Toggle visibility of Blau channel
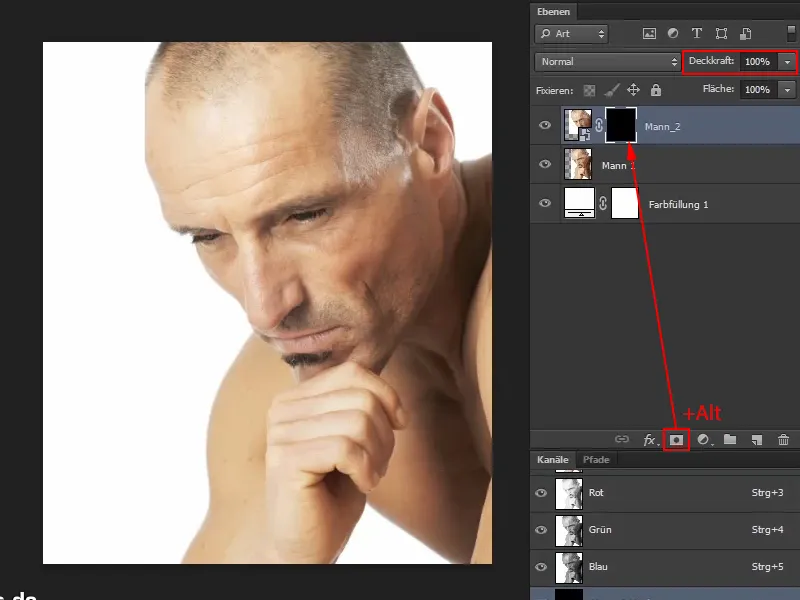800x600 pixels. [x=541, y=567]
